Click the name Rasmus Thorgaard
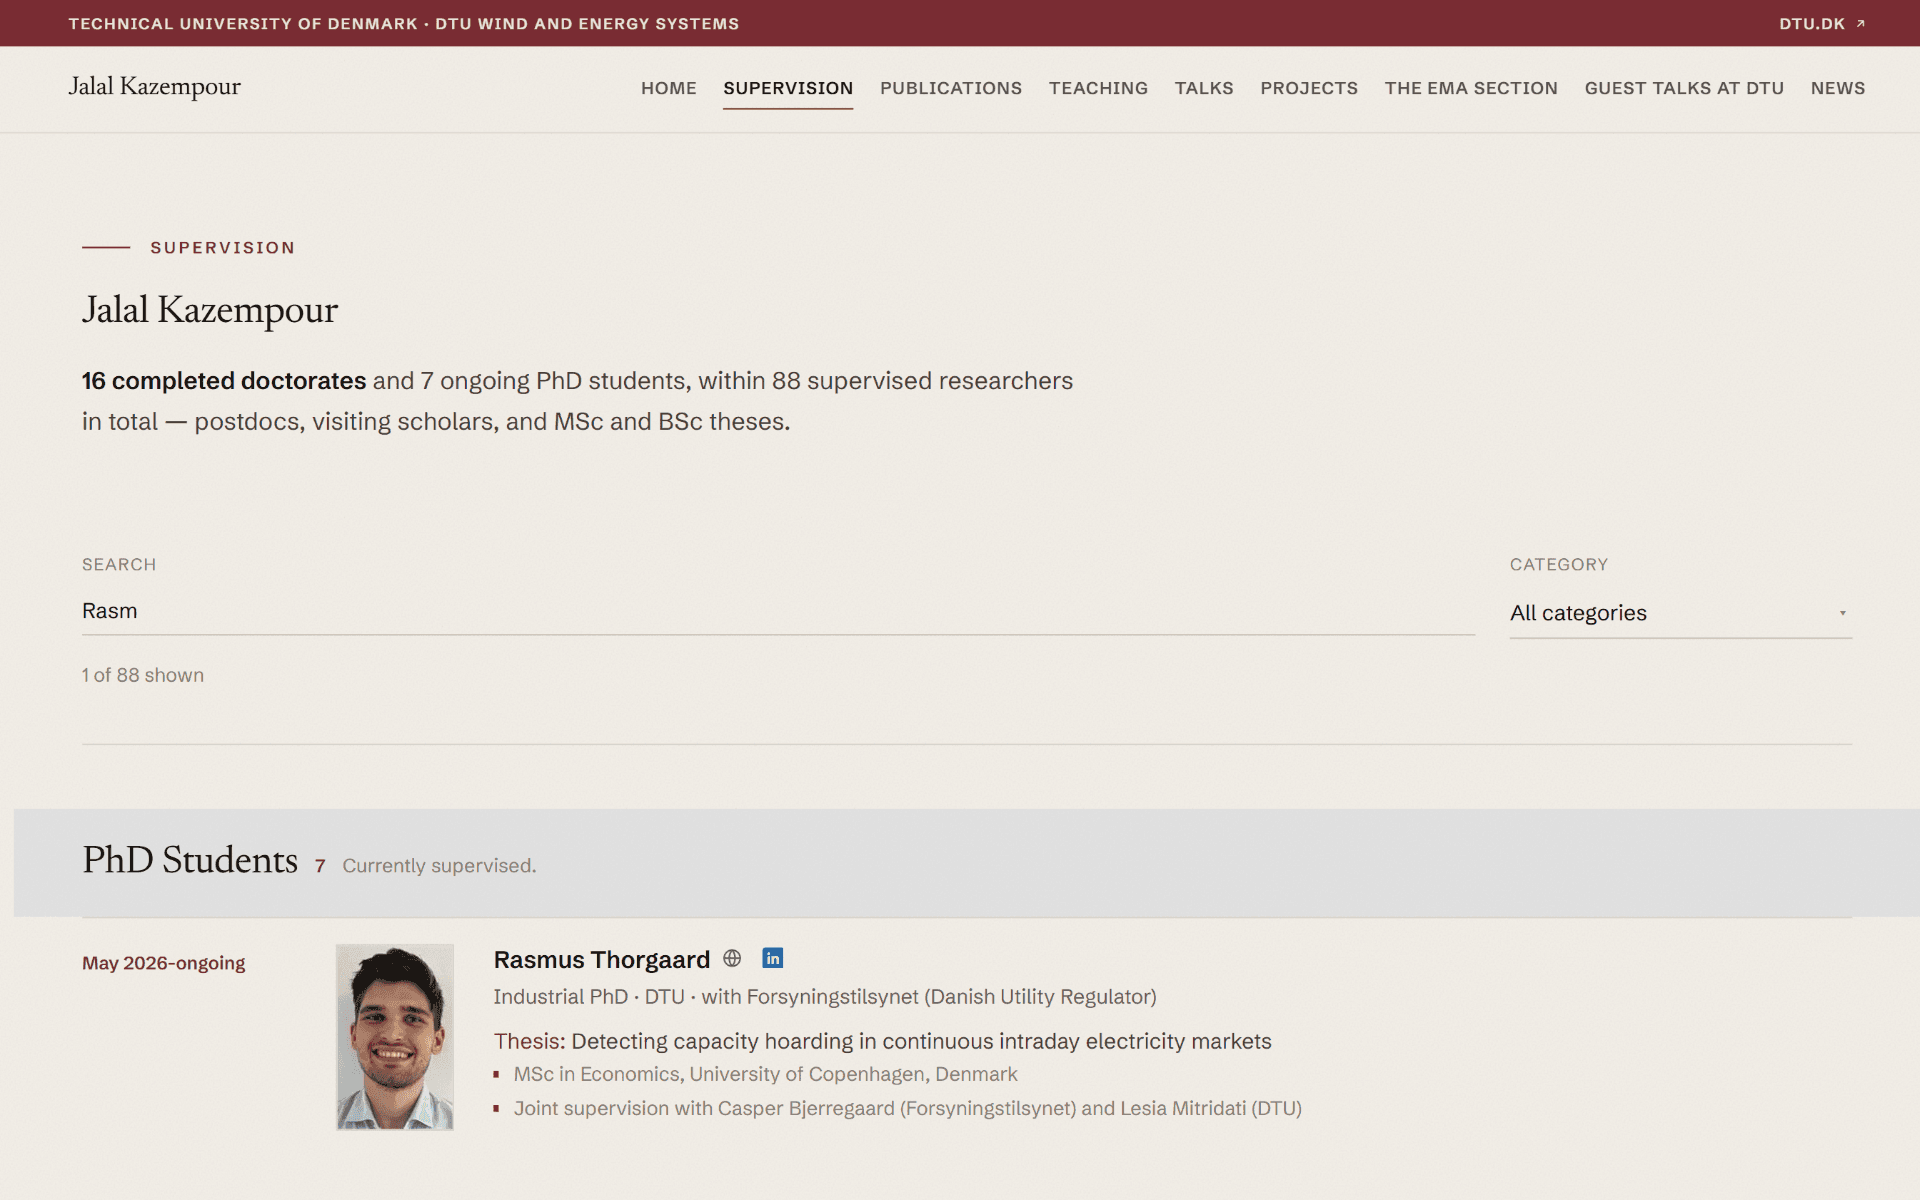 pos(602,960)
